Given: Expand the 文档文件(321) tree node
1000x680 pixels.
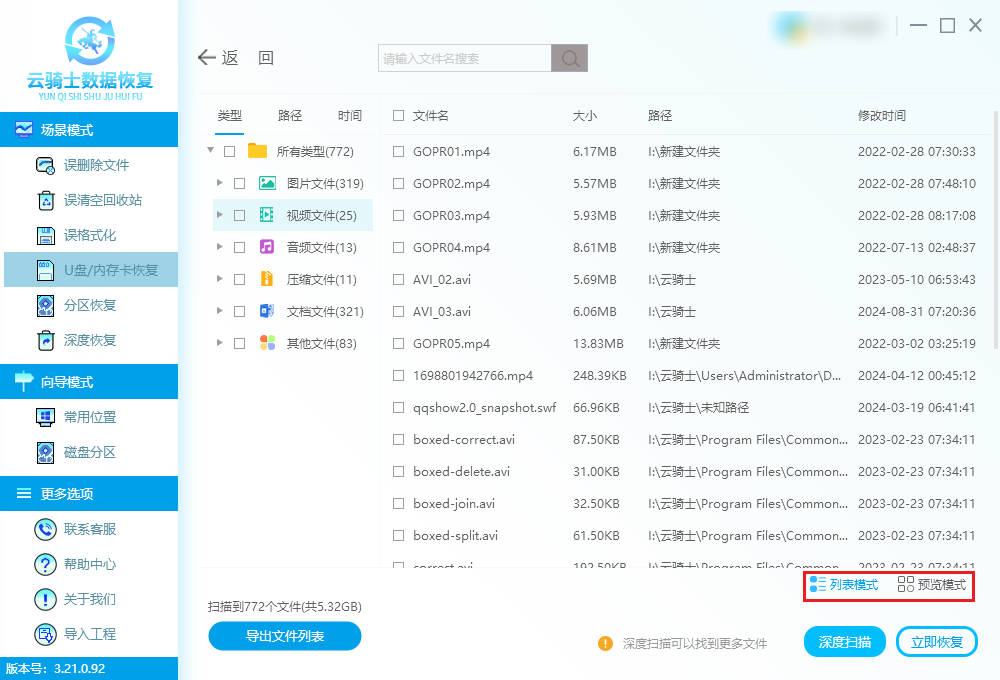Looking at the screenshot, I should coord(220,312).
